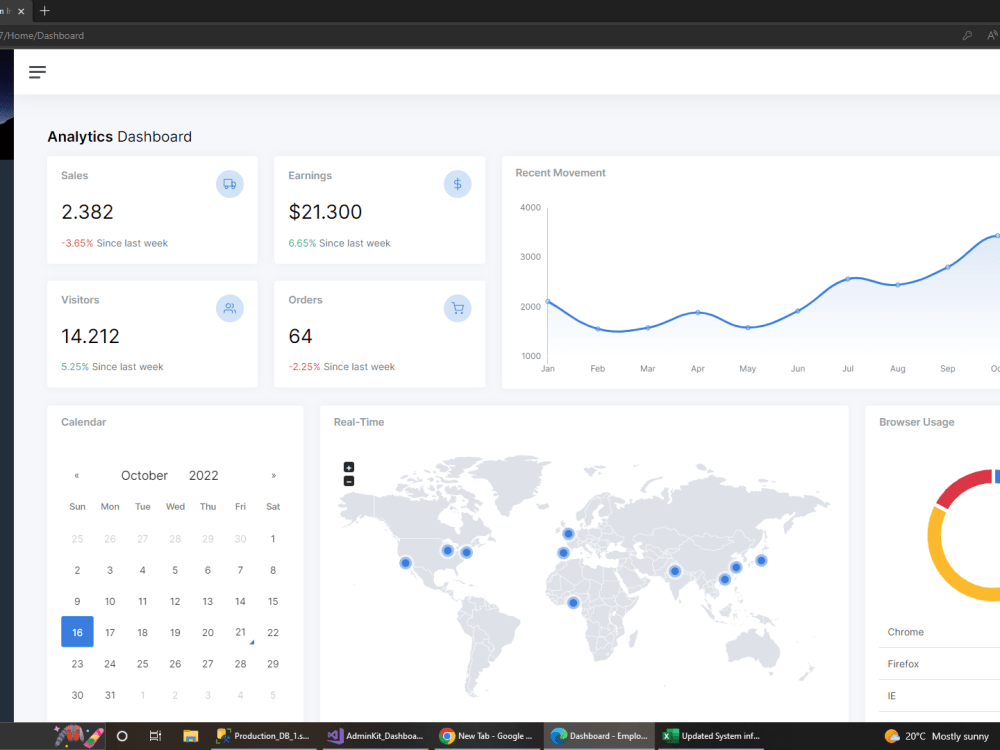Click the map marker in the United Kingdom
Screen dimensions: 1000x750
pos(568,534)
